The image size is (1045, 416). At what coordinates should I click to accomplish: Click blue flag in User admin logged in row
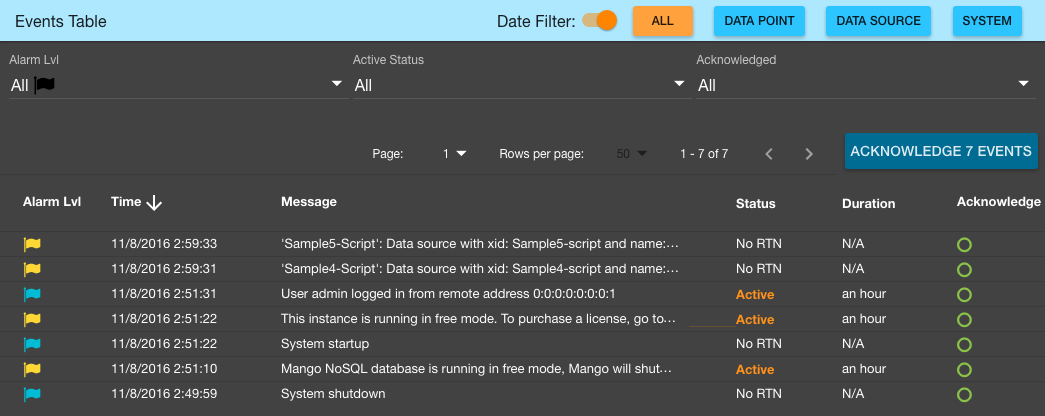pos(32,294)
